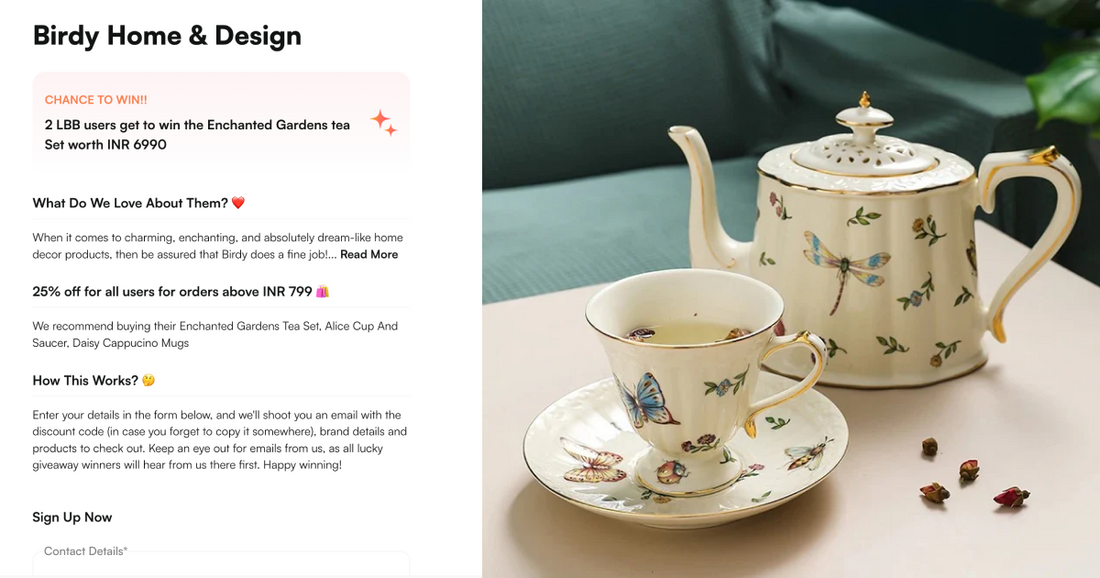Click the Birdy Home & Design title

(167, 36)
